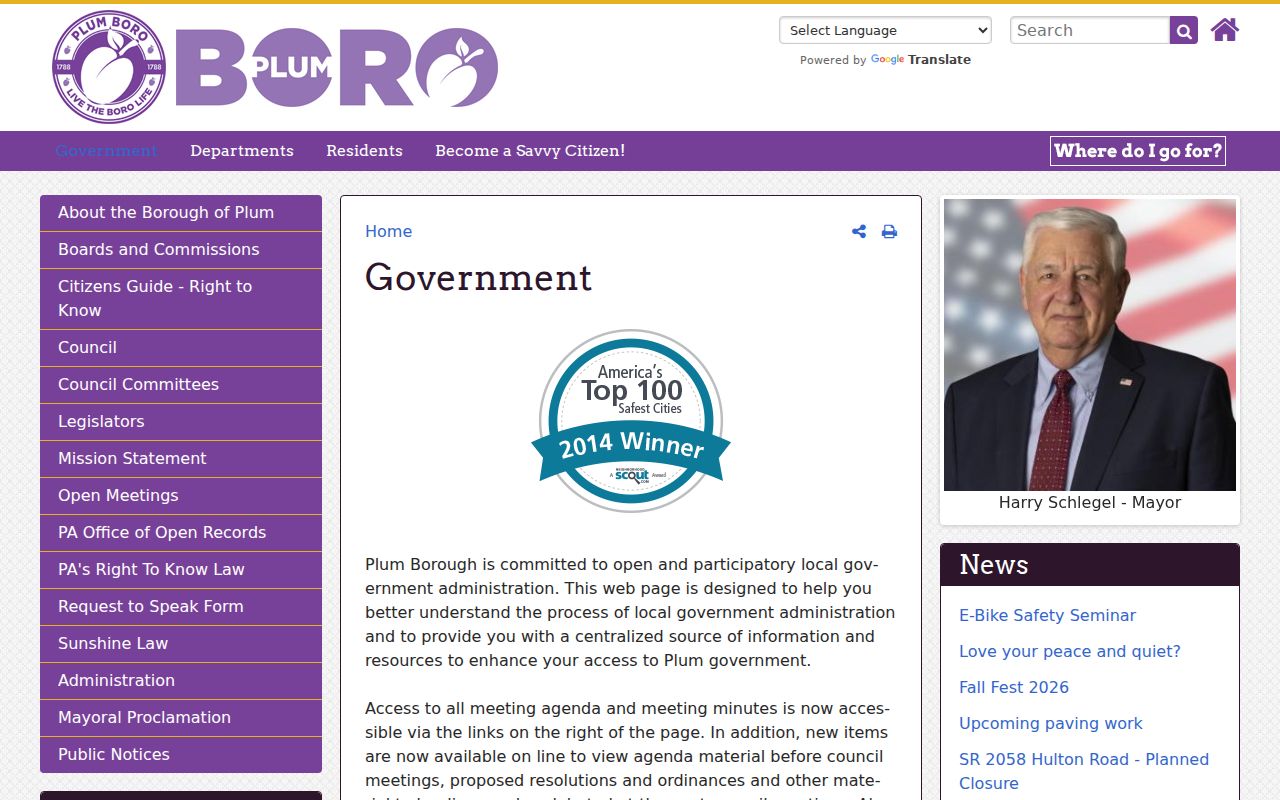The width and height of the screenshot is (1280, 800).
Task: Click the search magnifier icon button
Action: [1184, 31]
